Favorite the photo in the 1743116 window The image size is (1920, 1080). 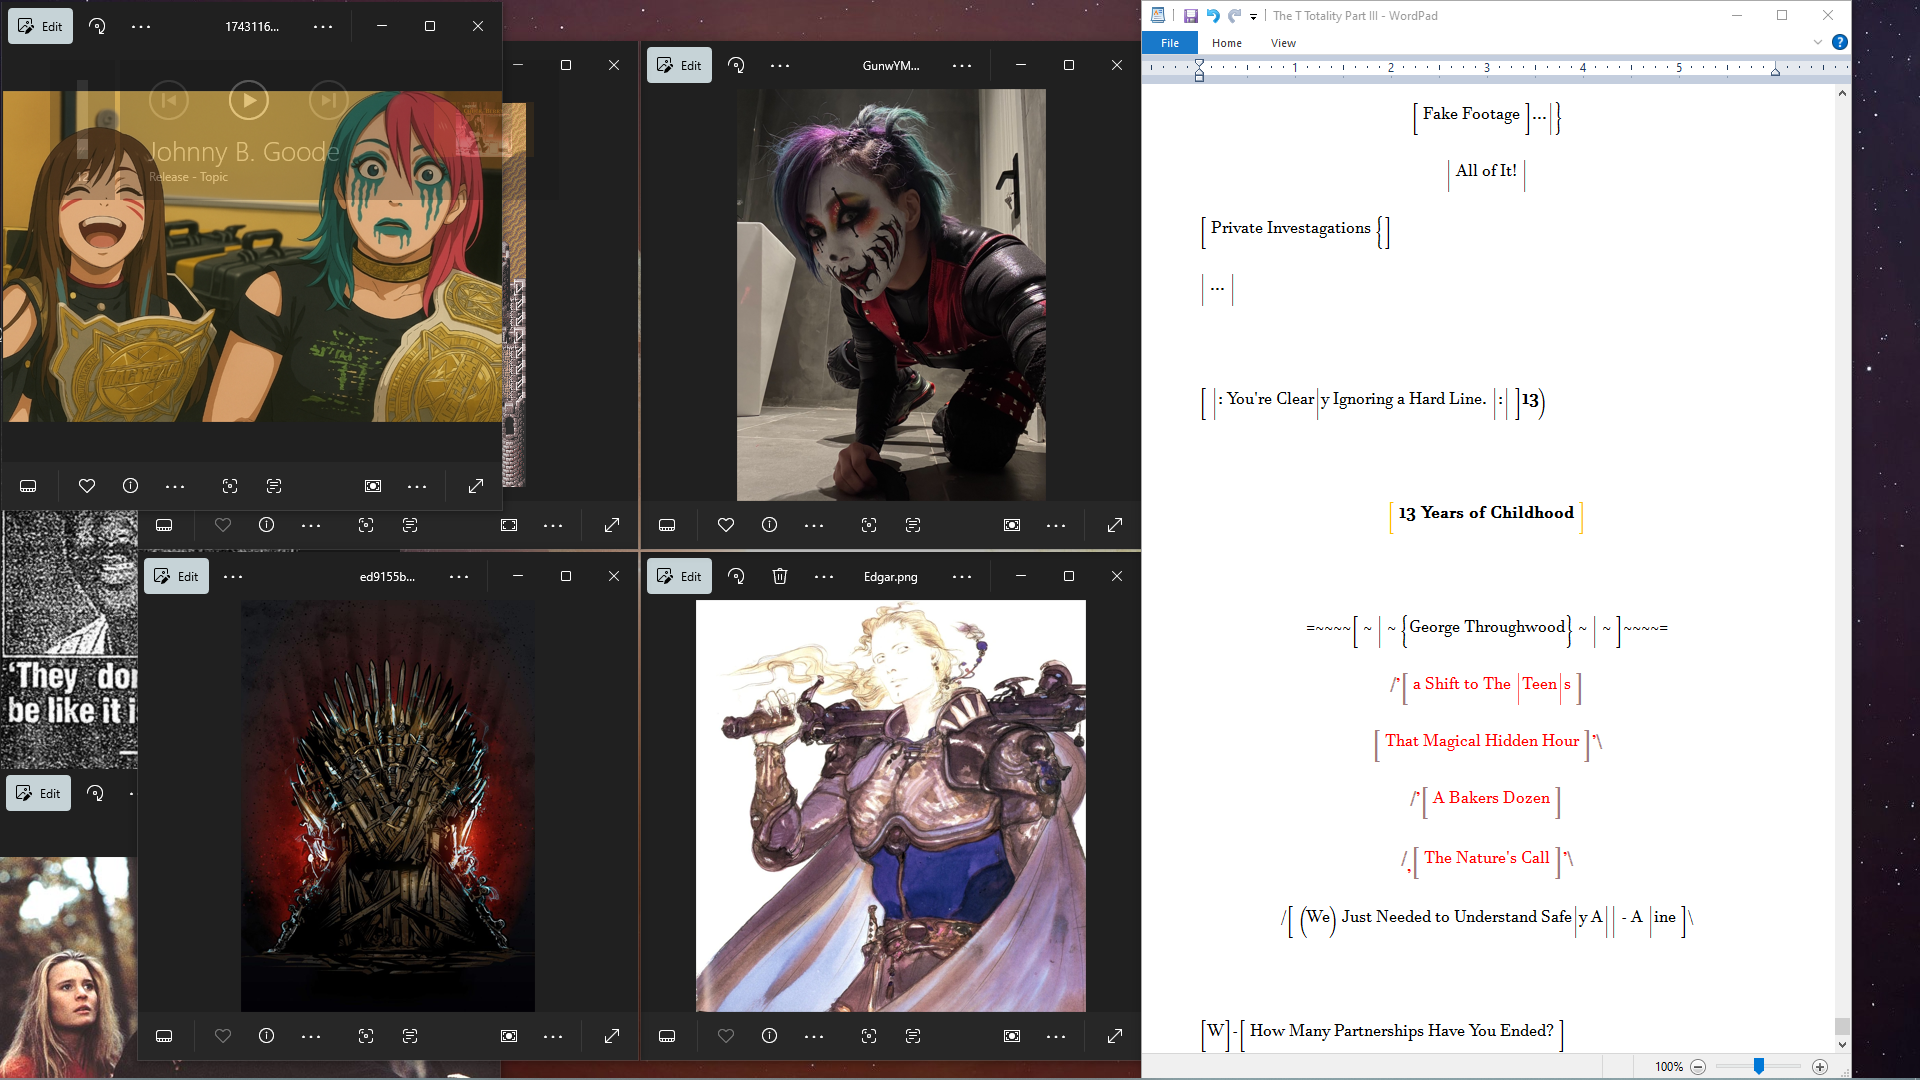(x=87, y=486)
